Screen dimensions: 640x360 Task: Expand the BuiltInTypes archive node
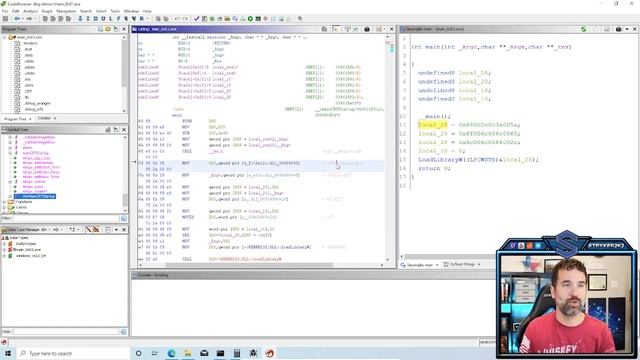coord(4,244)
